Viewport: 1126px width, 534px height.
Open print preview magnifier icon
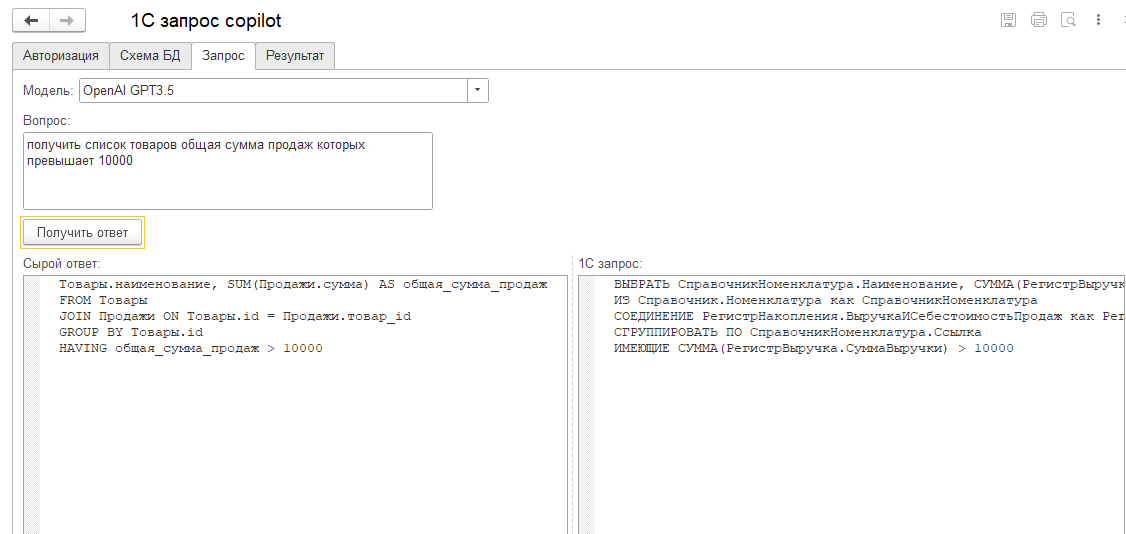(1069, 20)
